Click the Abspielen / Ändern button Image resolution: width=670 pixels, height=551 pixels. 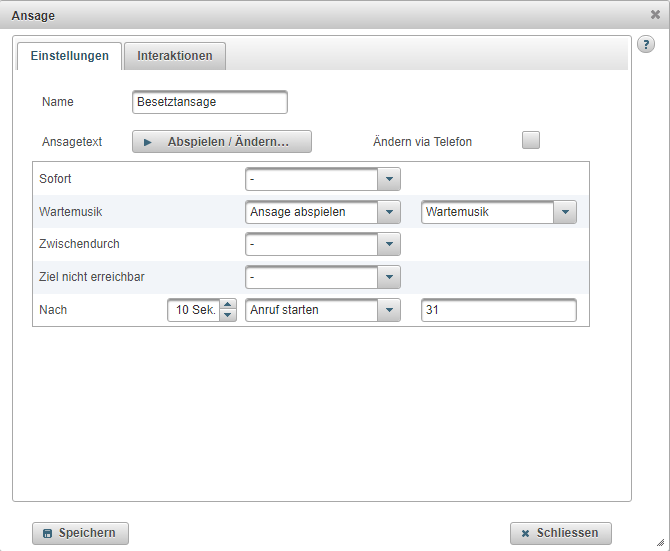click(x=222, y=142)
